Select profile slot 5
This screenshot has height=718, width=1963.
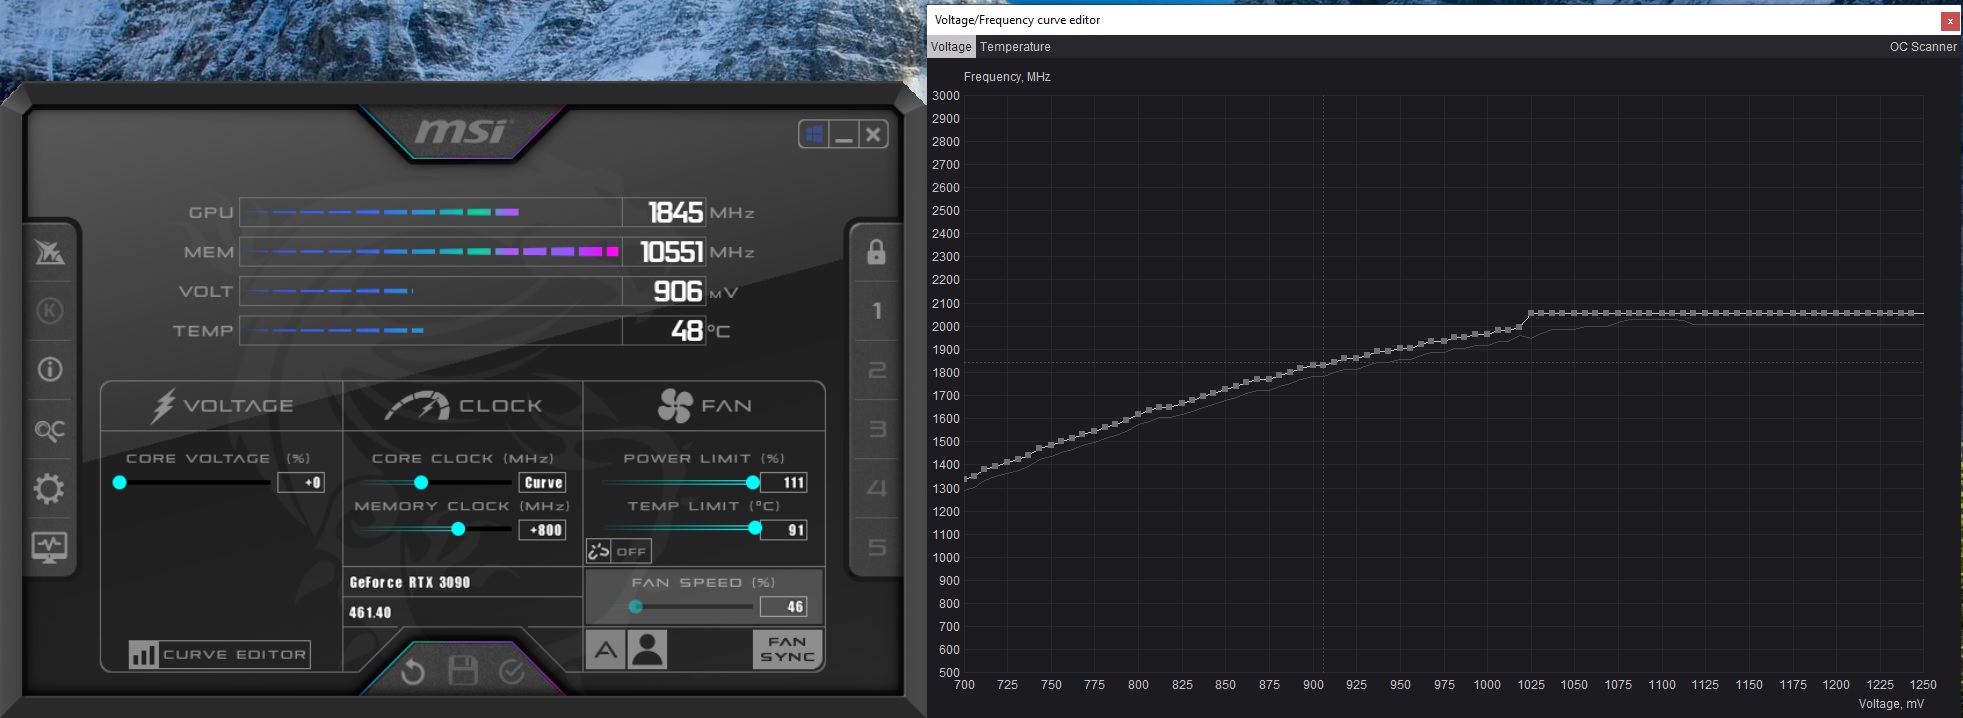coord(876,547)
